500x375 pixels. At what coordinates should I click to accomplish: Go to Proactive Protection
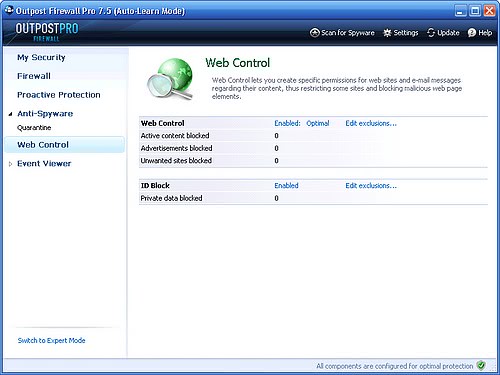pos(59,95)
